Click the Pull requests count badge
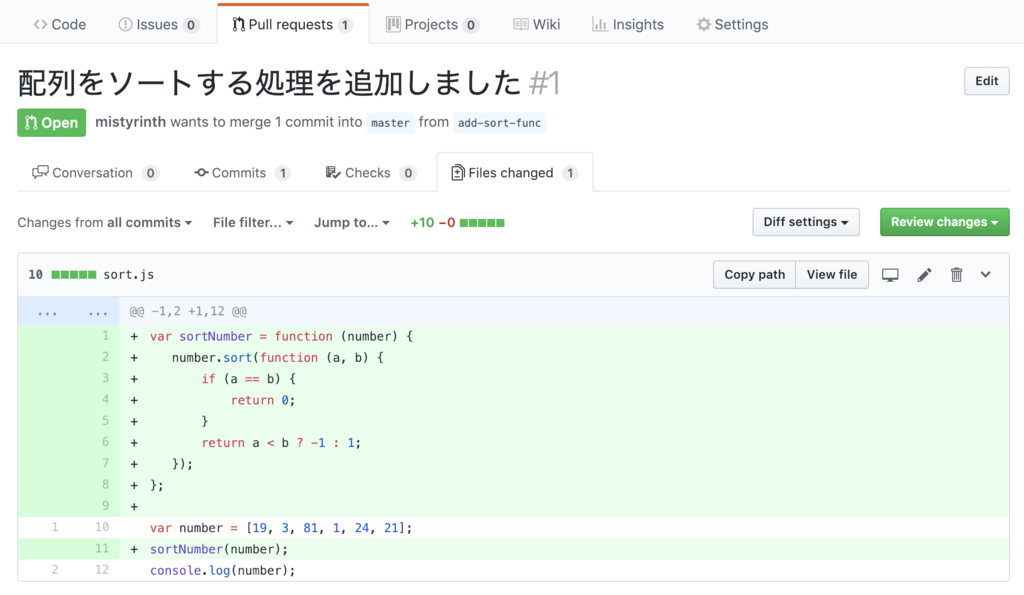This screenshot has height=595, width=1024. (x=344, y=25)
